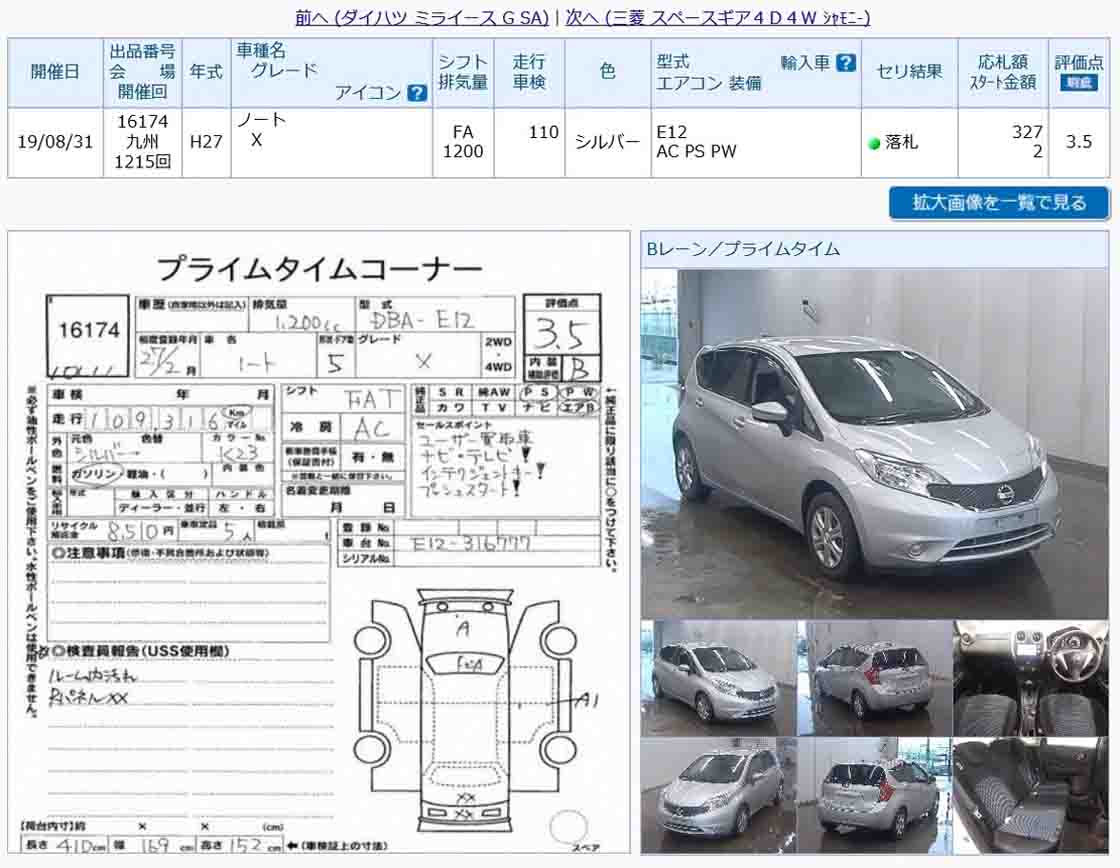Select the mileage value 110
1120x868 pixels.
point(544,132)
